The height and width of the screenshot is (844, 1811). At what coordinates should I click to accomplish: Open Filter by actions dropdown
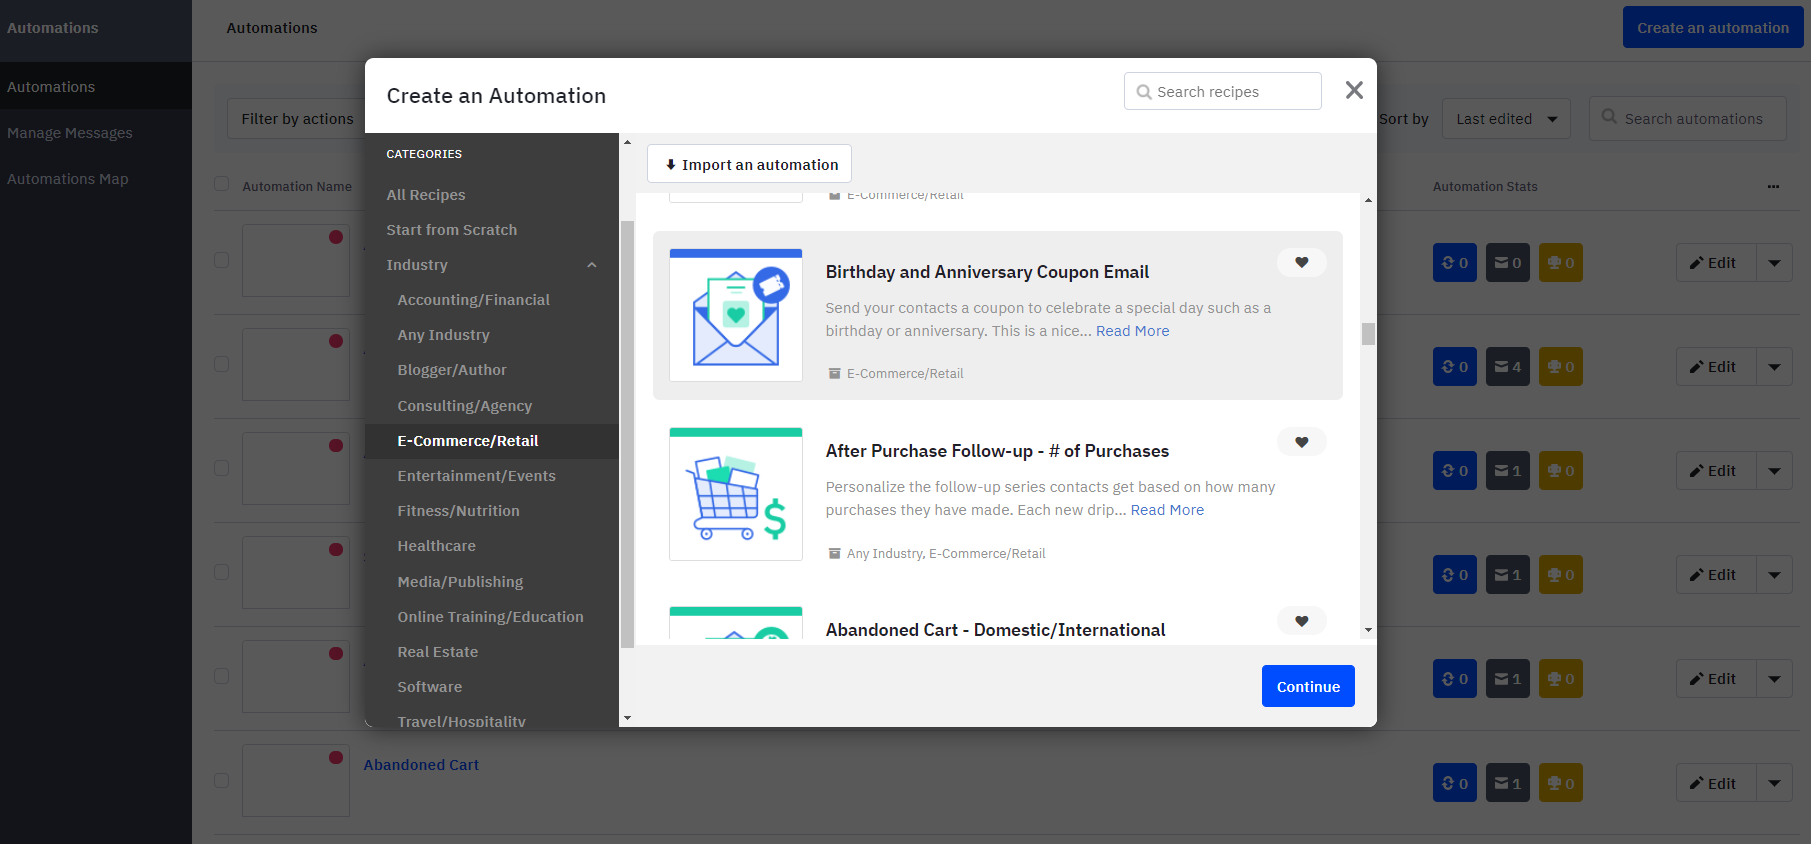coord(297,119)
